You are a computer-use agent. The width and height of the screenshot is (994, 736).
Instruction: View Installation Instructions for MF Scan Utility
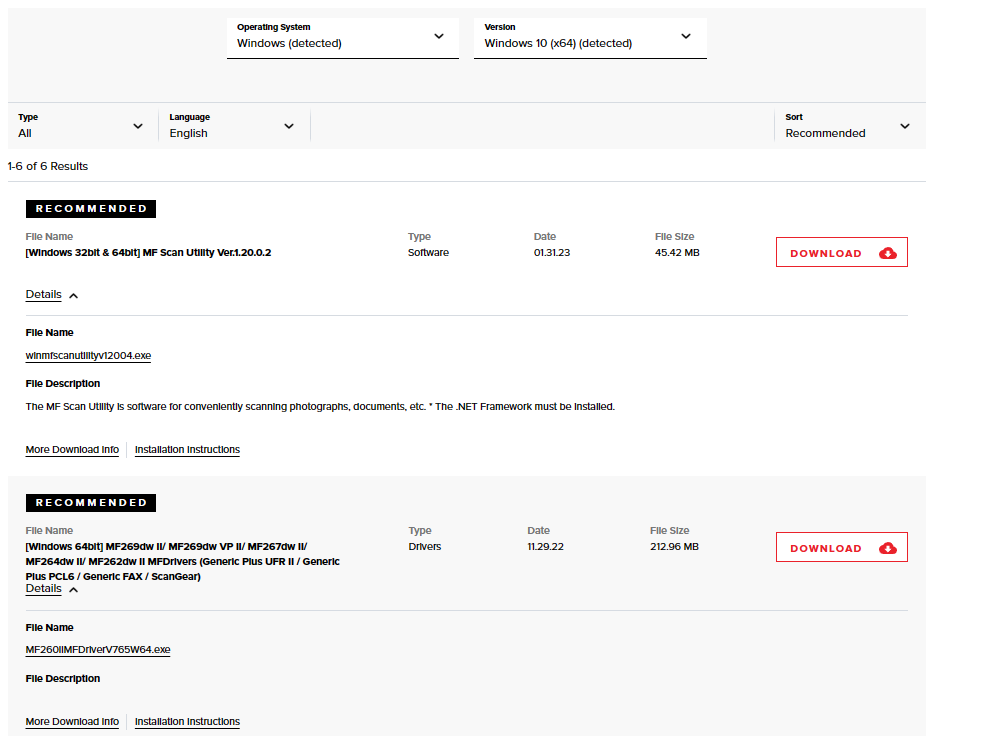pyautogui.click(x=187, y=450)
